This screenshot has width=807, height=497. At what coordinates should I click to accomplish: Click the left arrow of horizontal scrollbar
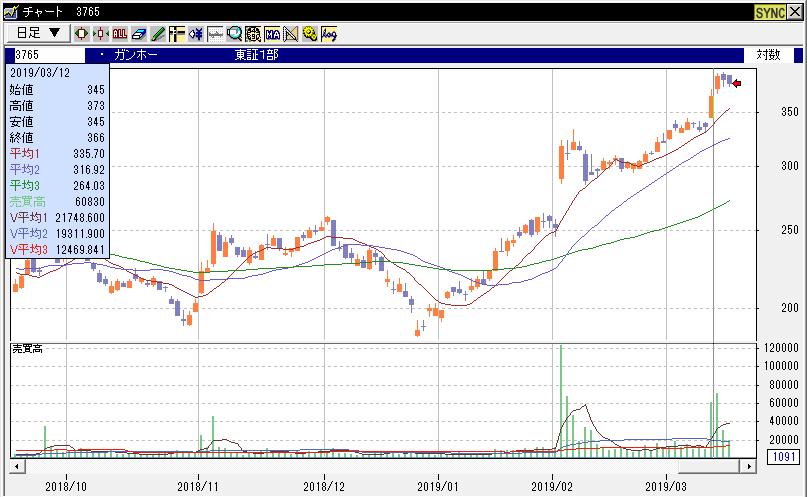pos(17,466)
